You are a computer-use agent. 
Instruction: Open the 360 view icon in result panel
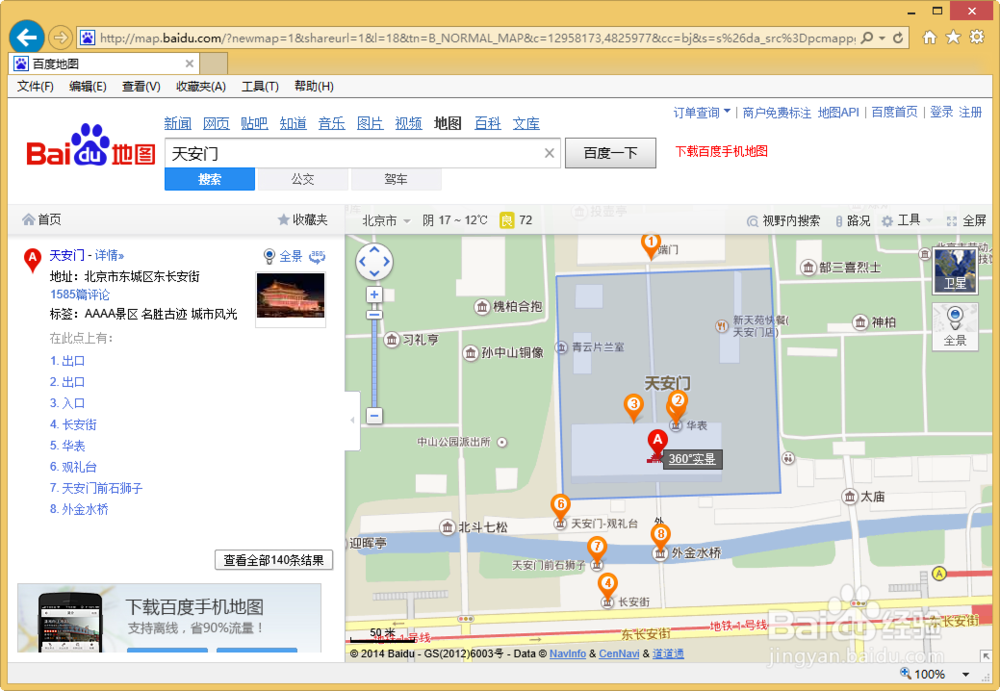click(x=317, y=256)
